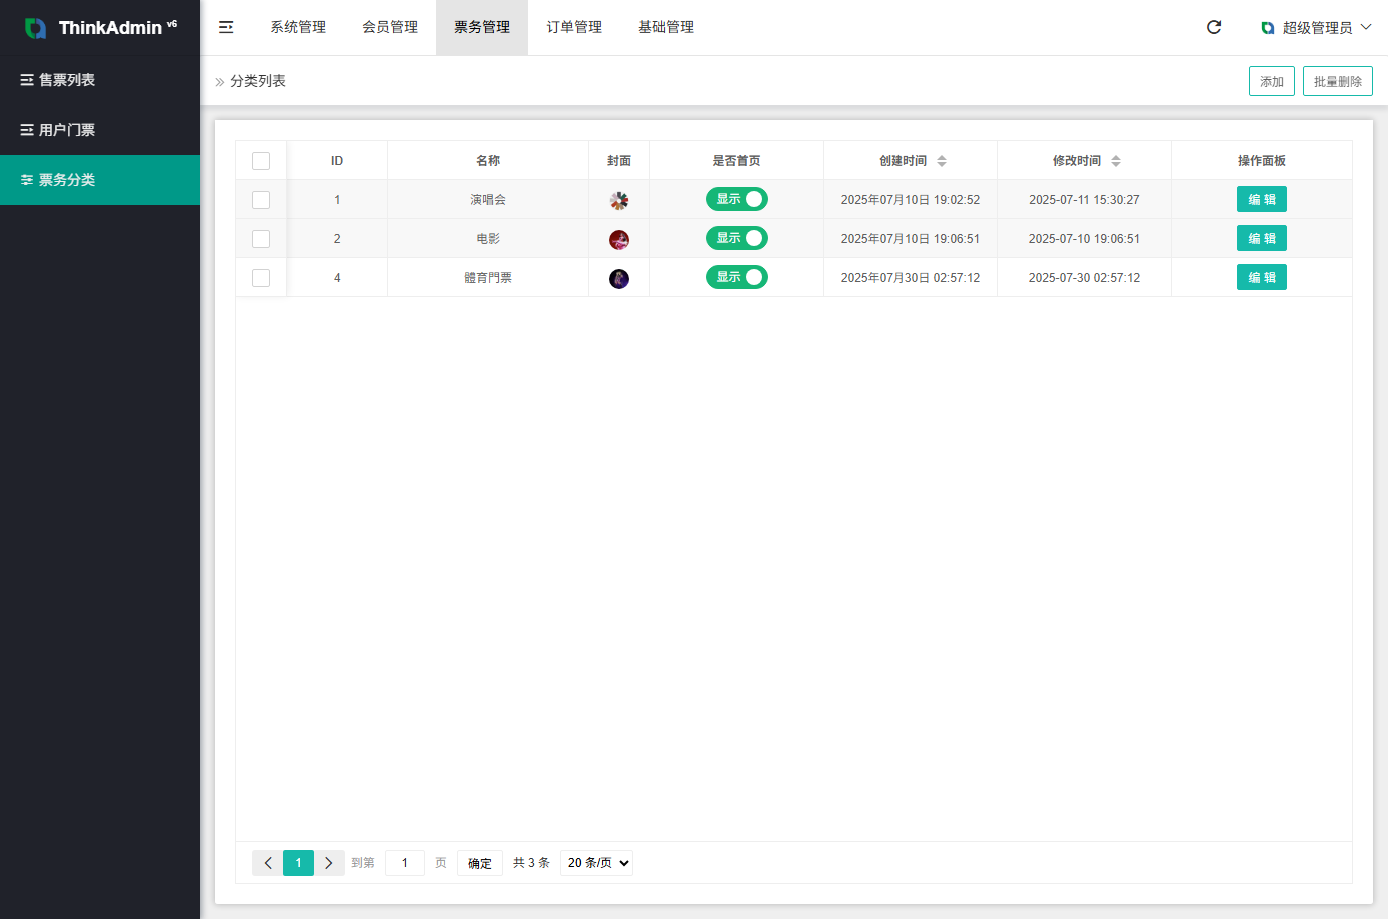Toggle 显示 switch for 电影
The width and height of the screenshot is (1388, 919).
click(x=737, y=238)
